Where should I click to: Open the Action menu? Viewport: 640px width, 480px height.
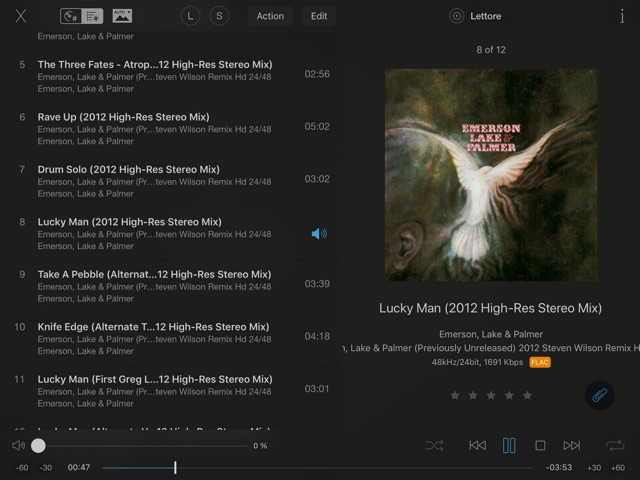tap(270, 16)
